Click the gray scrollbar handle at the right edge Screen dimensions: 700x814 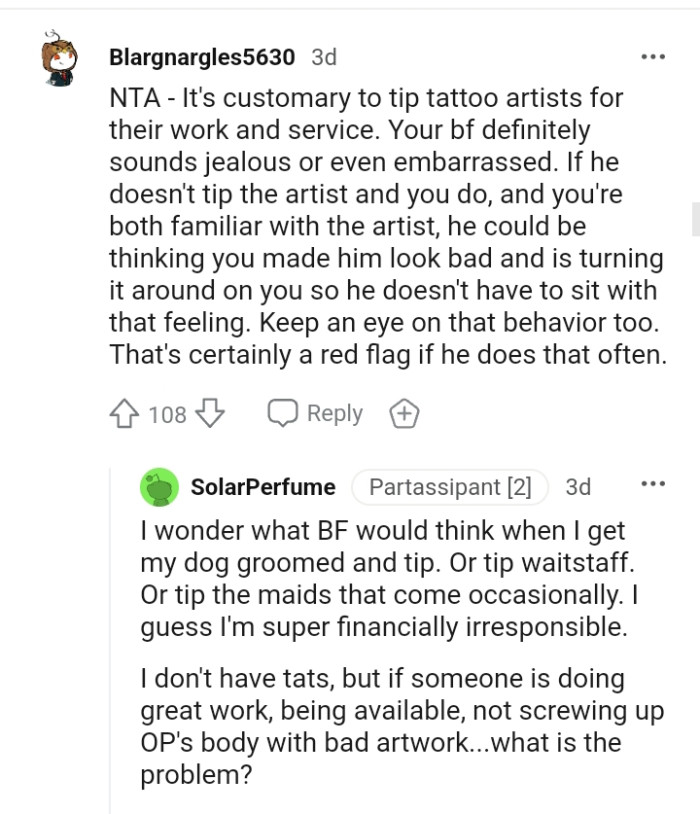pyautogui.click(x=695, y=218)
